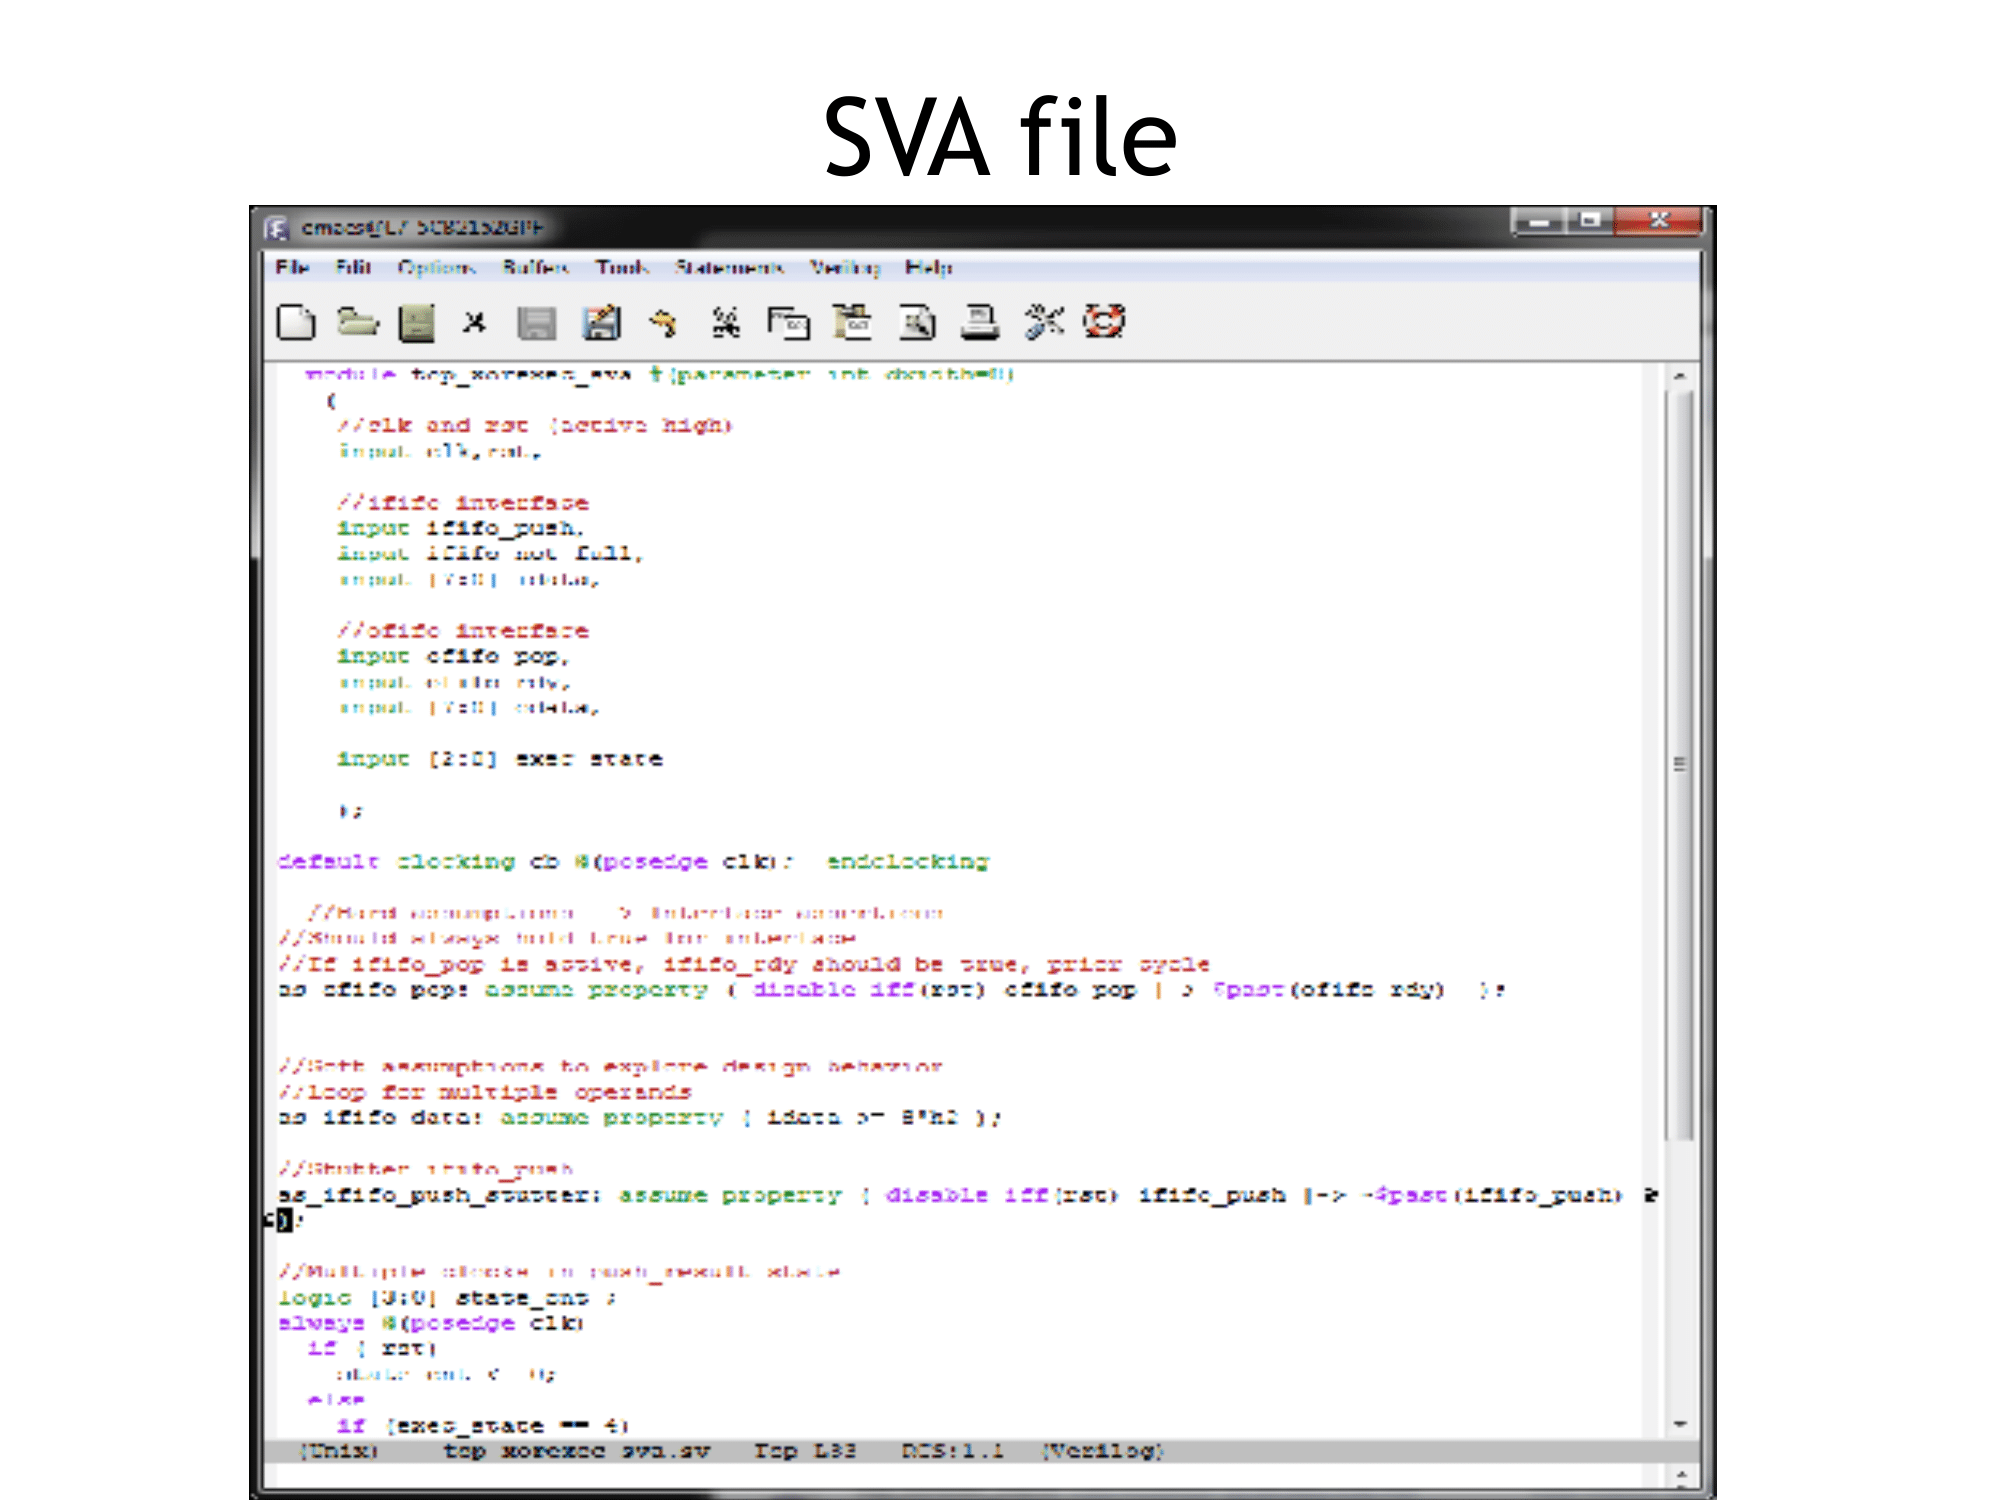Click the 'as ofifo pop: assume property' line
This screenshot has height=1500, width=2000.
pyautogui.click(x=891, y=990)
